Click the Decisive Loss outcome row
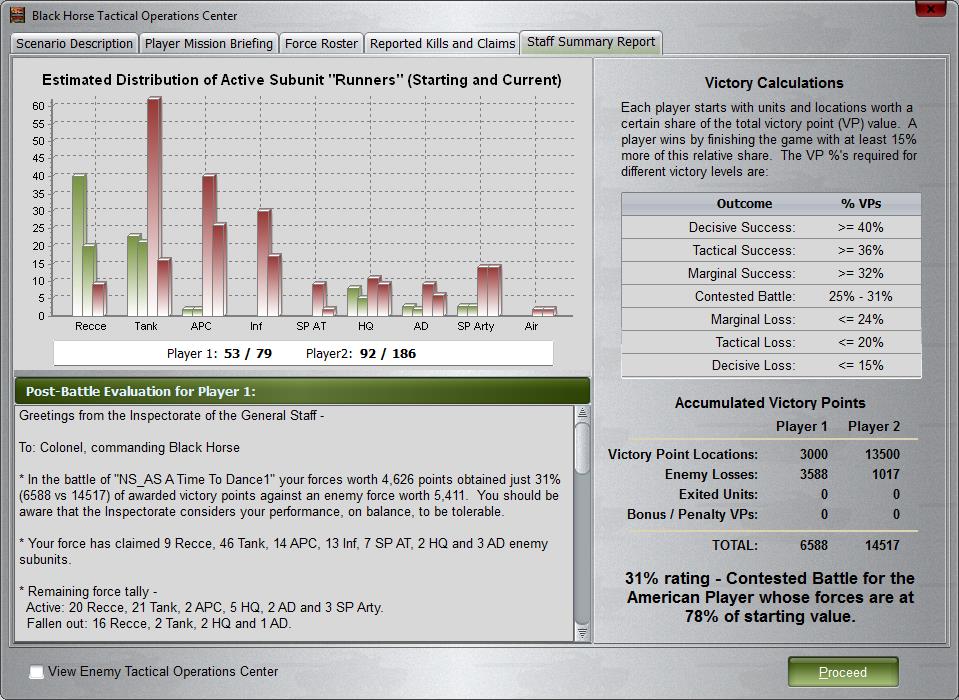959x700 pixels. pyautogui.click(x=771, y=366)
